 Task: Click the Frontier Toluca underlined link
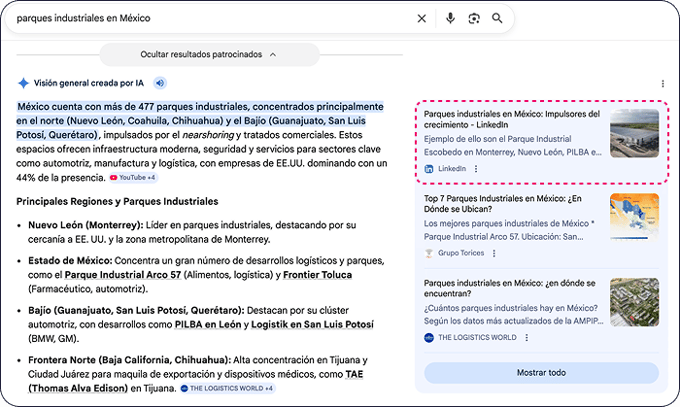pyautogui.click(x=317, y=275)
